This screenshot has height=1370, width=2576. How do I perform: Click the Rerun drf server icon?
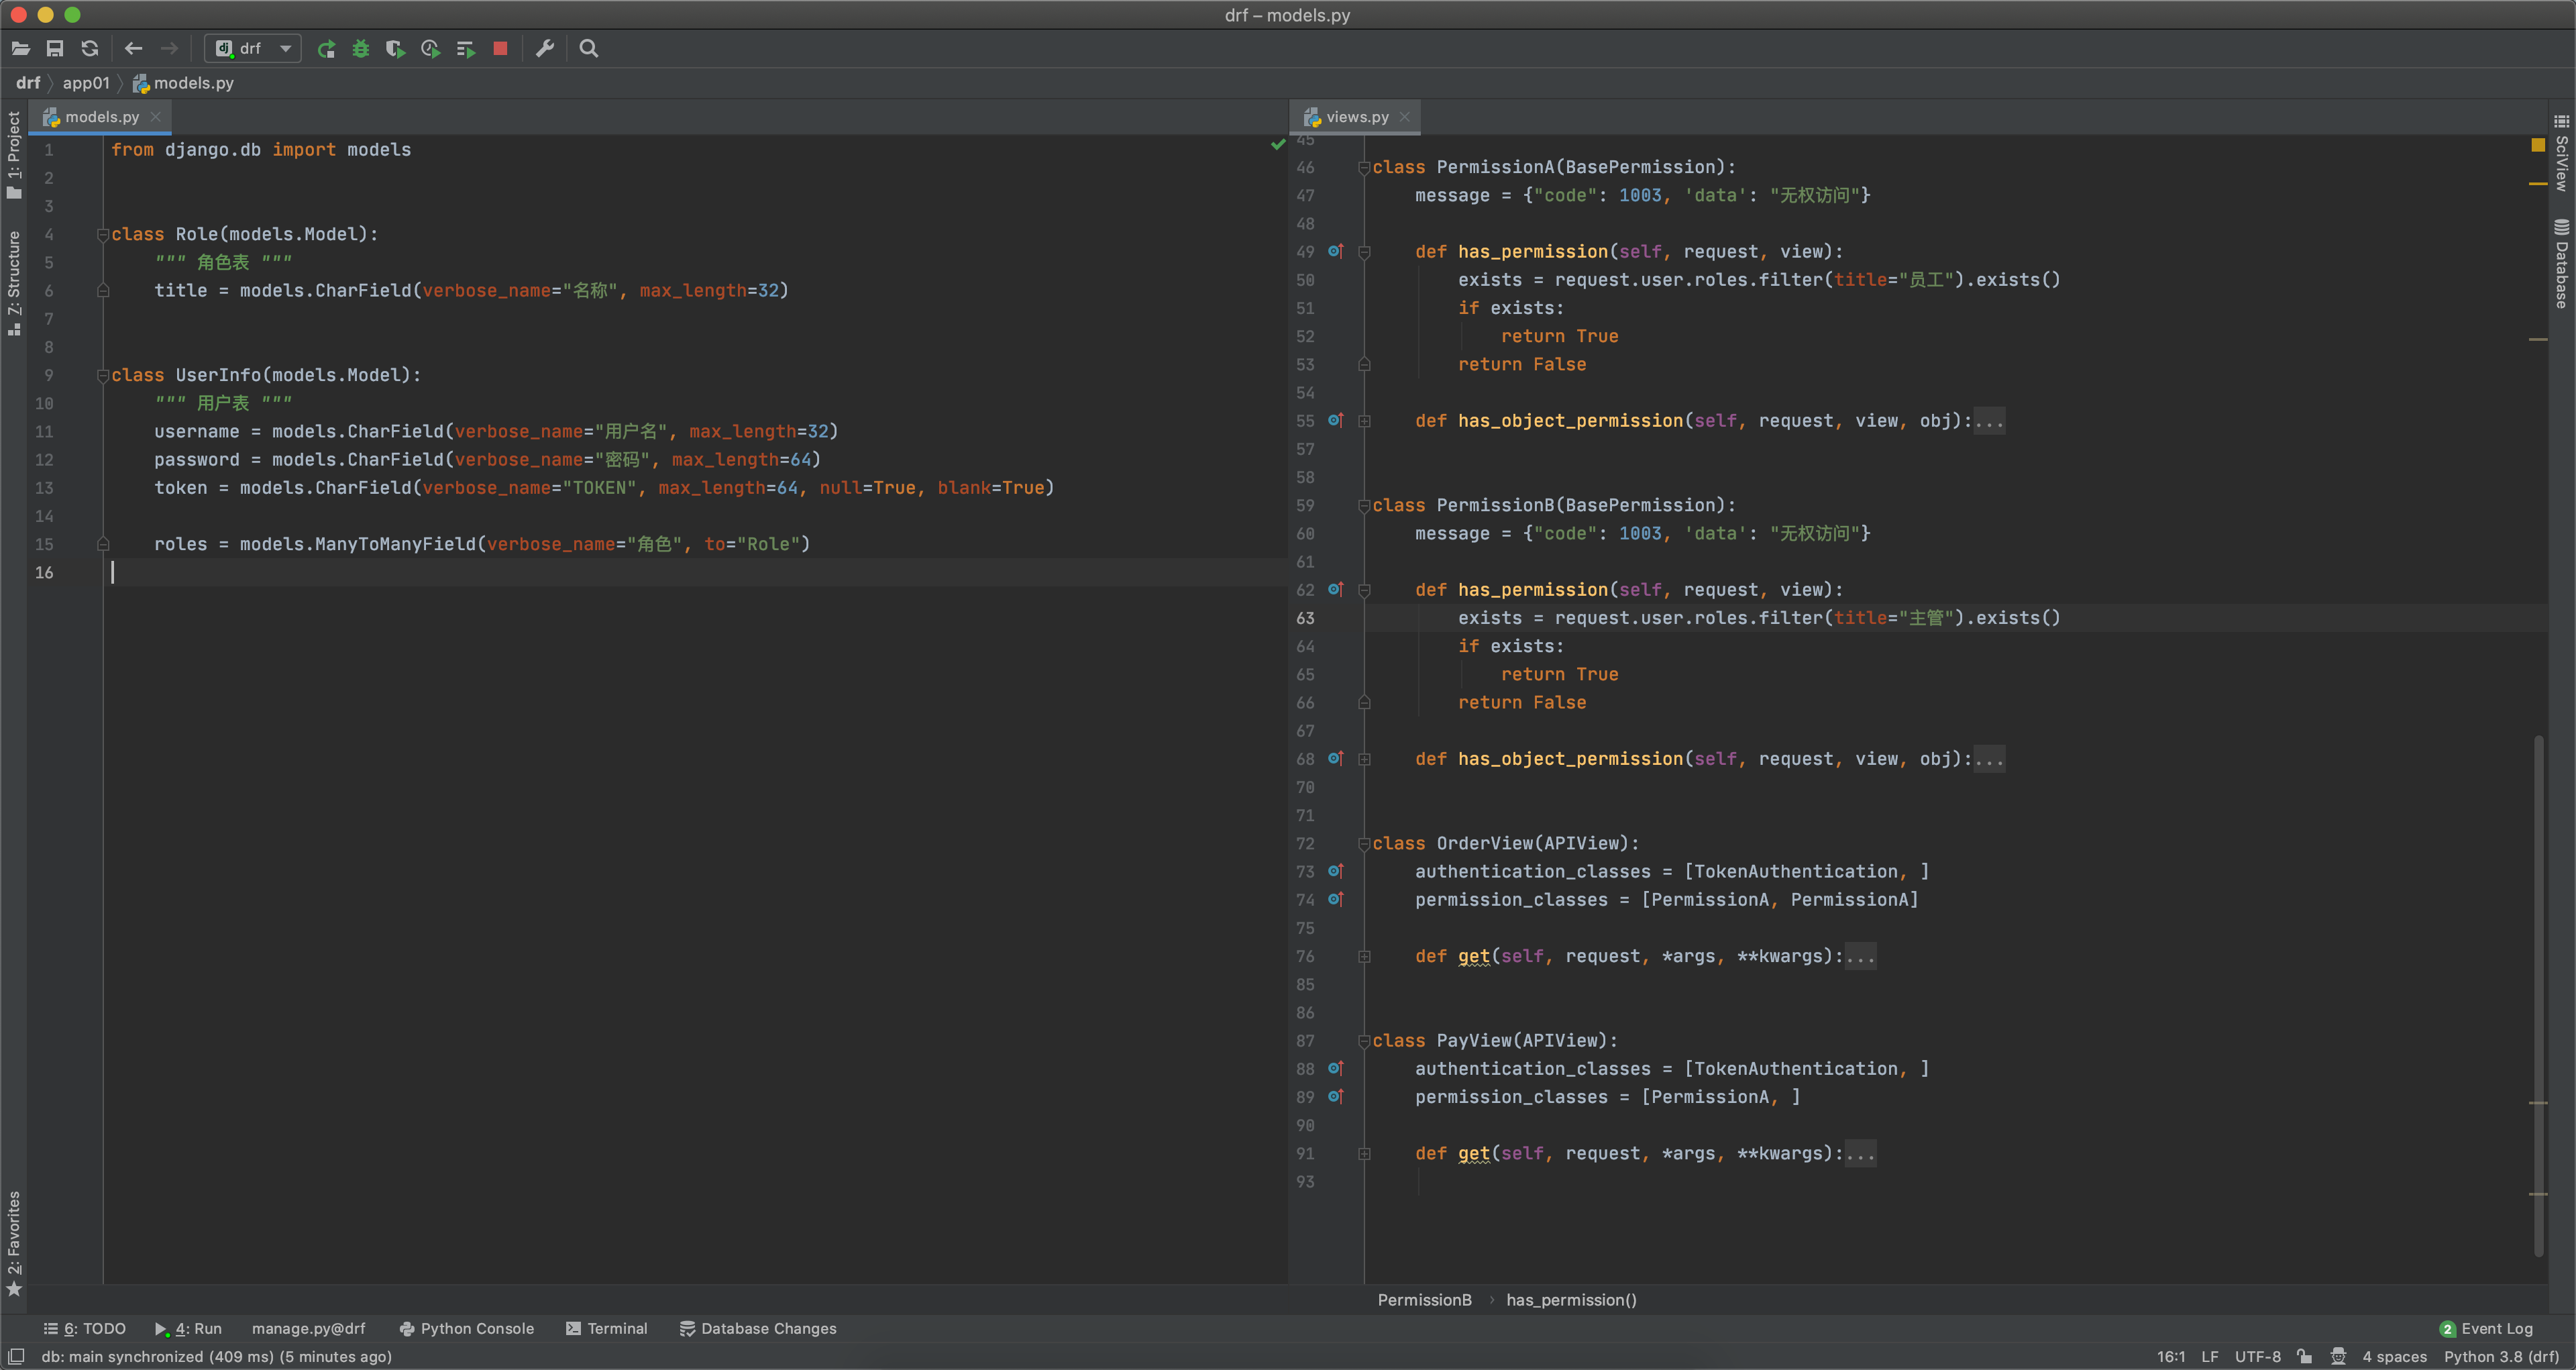326,48
